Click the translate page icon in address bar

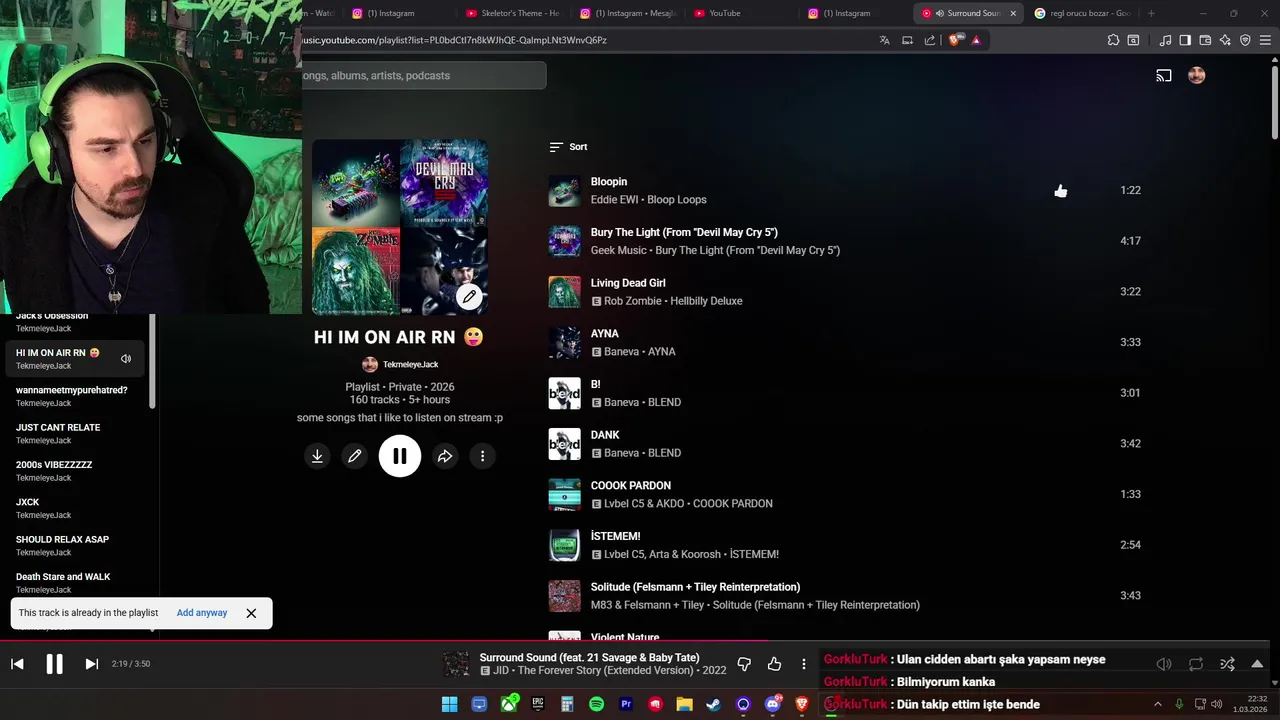[x=884, y=40]
